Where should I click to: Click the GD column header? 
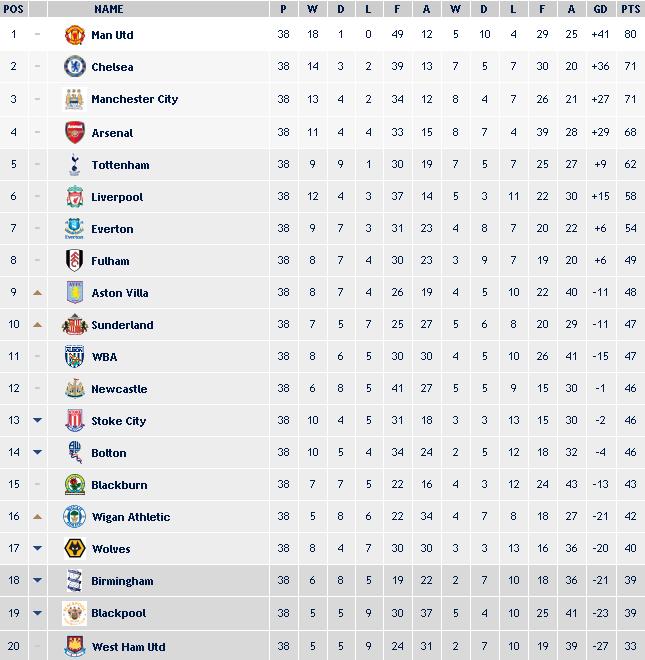coord(600,9)
